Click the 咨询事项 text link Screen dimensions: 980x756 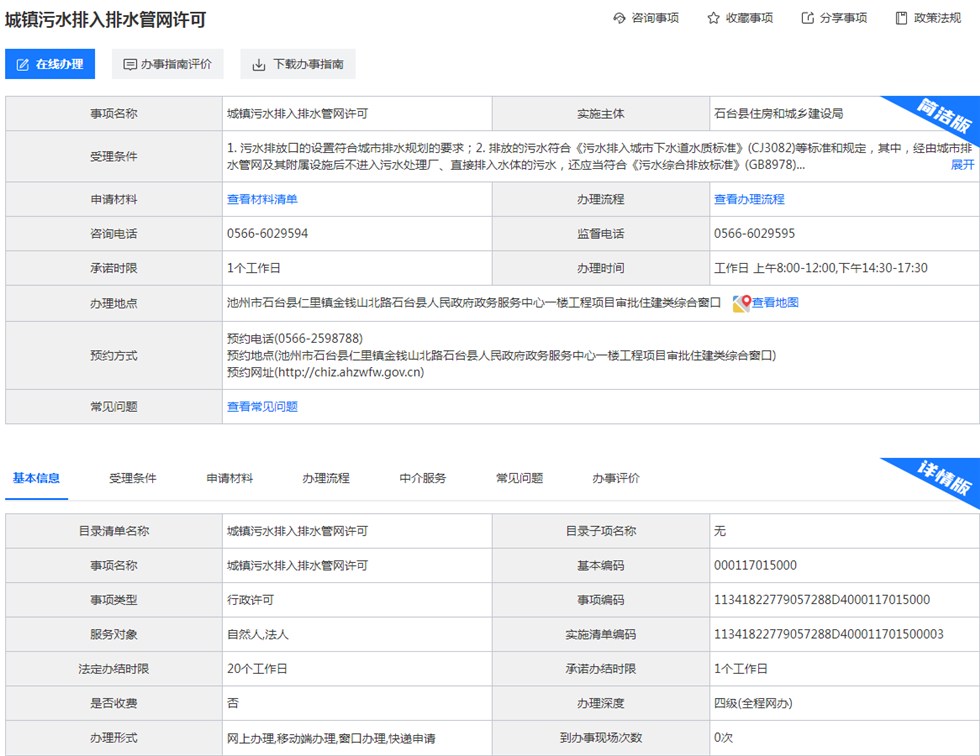point(655,18)
